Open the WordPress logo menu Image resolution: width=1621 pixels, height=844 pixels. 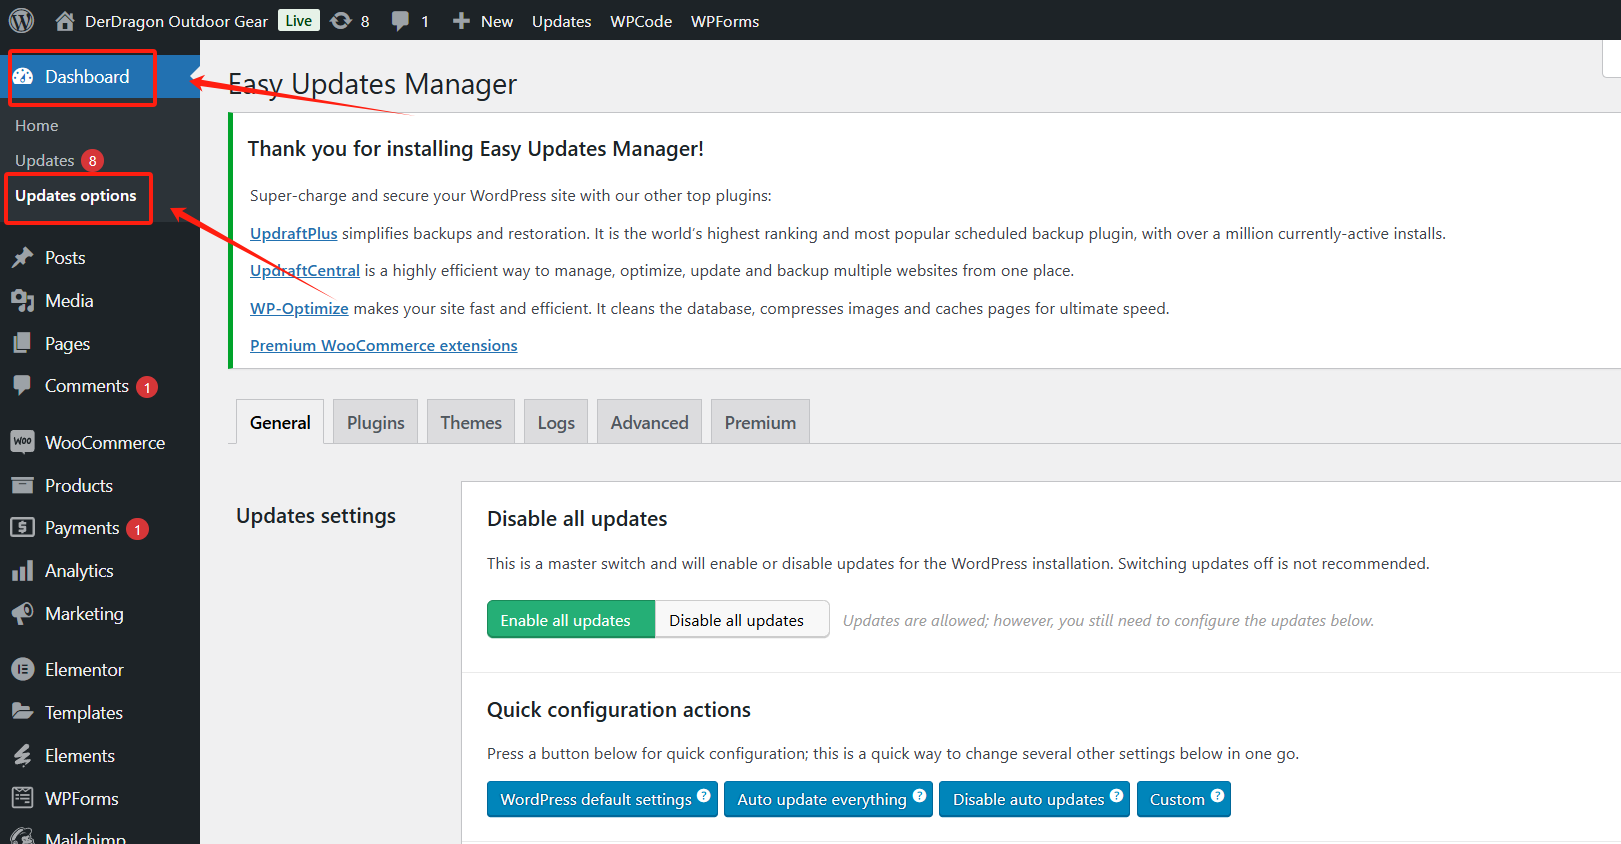coord(21,20)
